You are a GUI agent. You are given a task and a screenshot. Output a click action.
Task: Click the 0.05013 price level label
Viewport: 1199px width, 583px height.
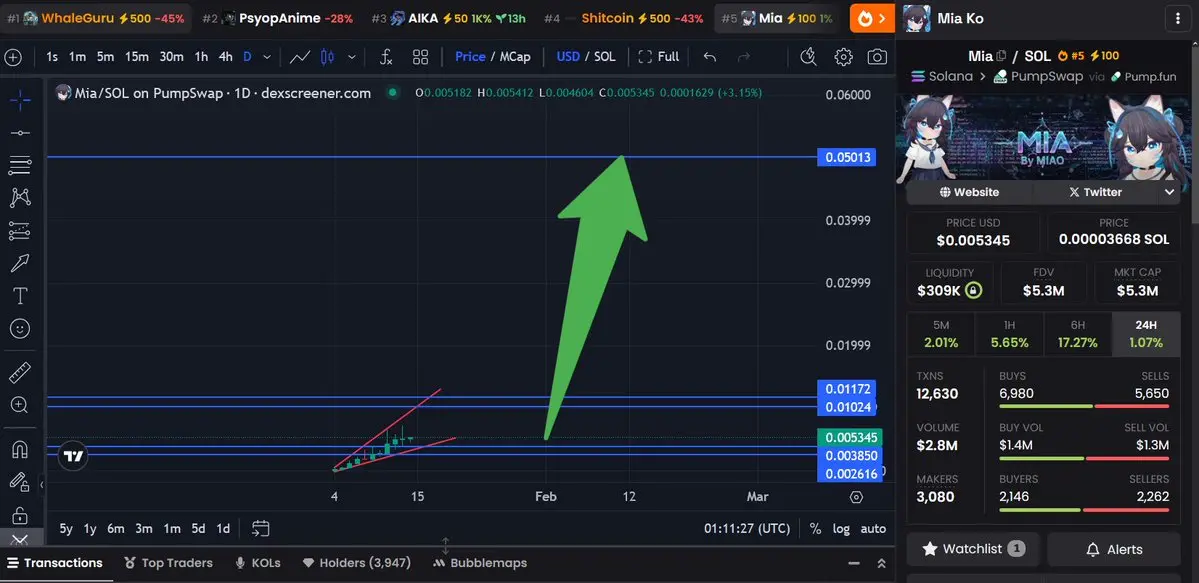coord(846,158)
